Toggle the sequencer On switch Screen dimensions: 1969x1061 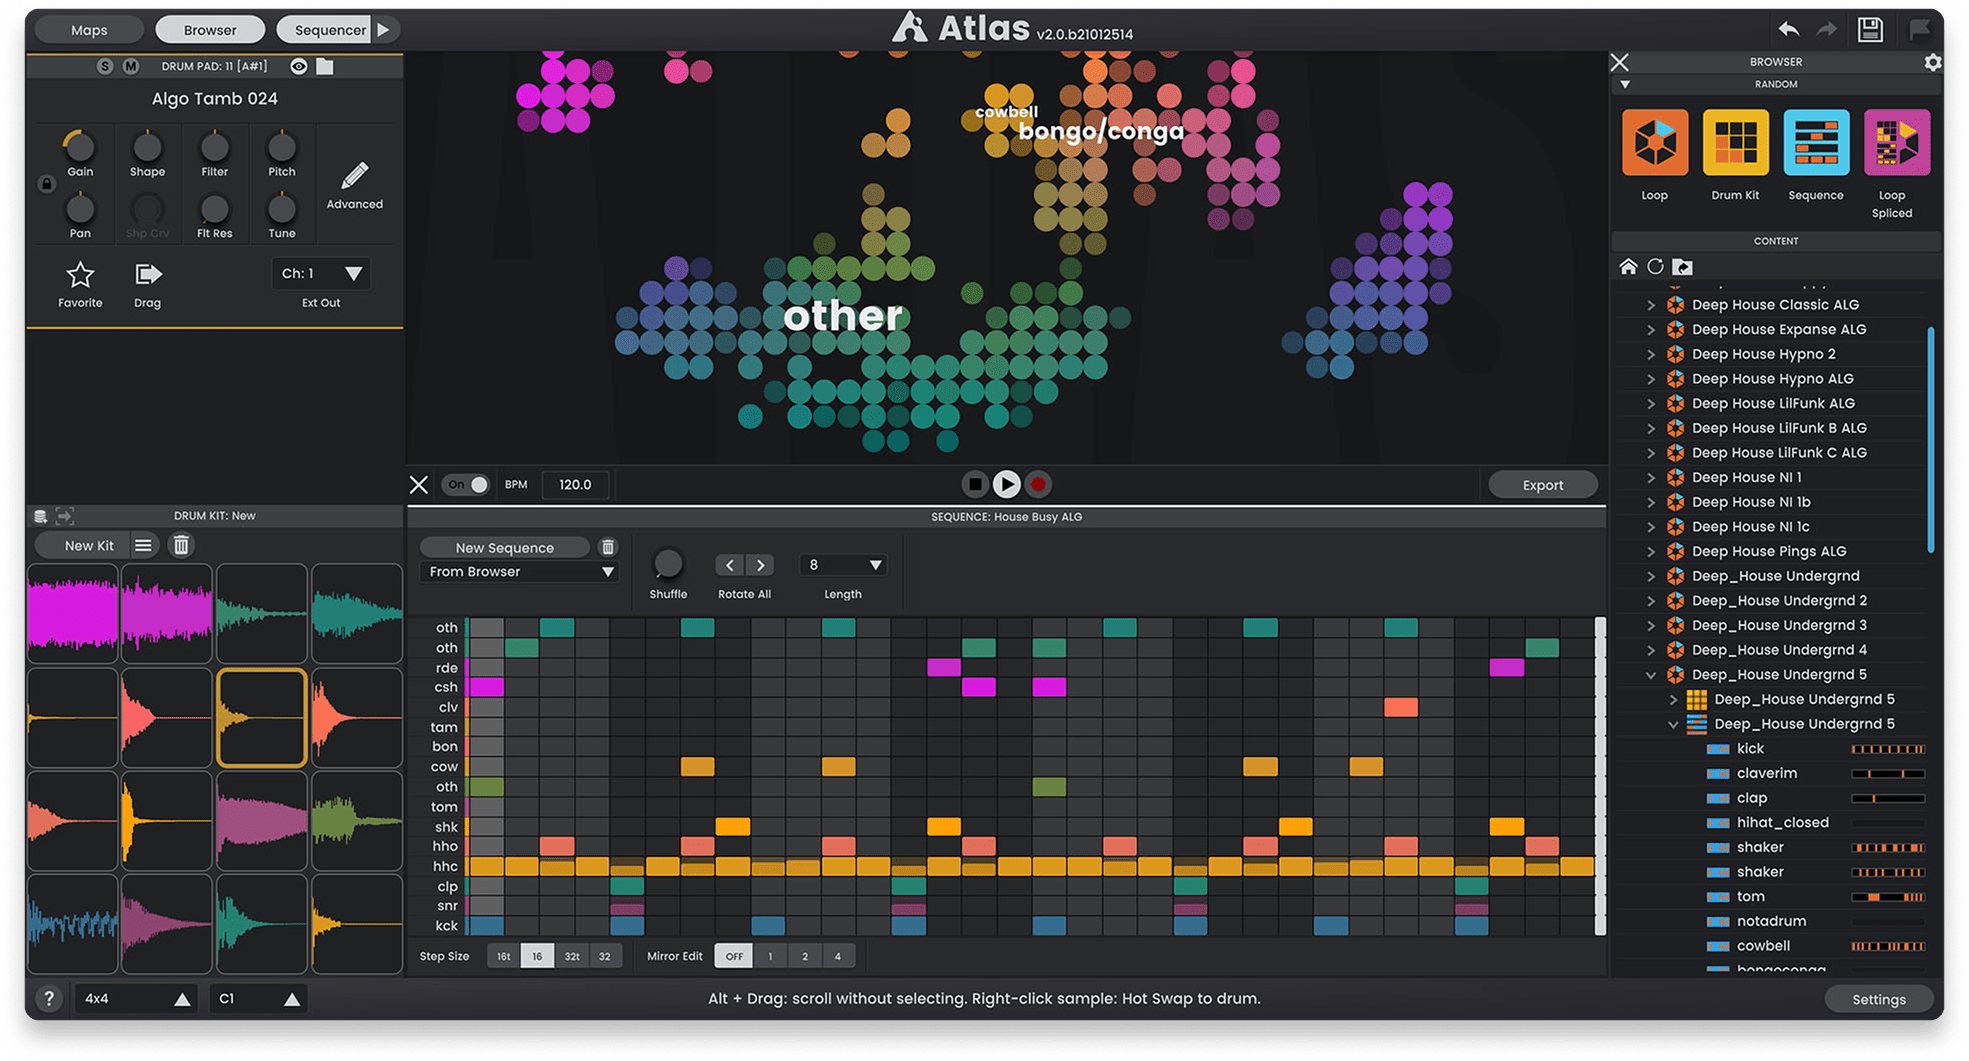tap(467, 485)
